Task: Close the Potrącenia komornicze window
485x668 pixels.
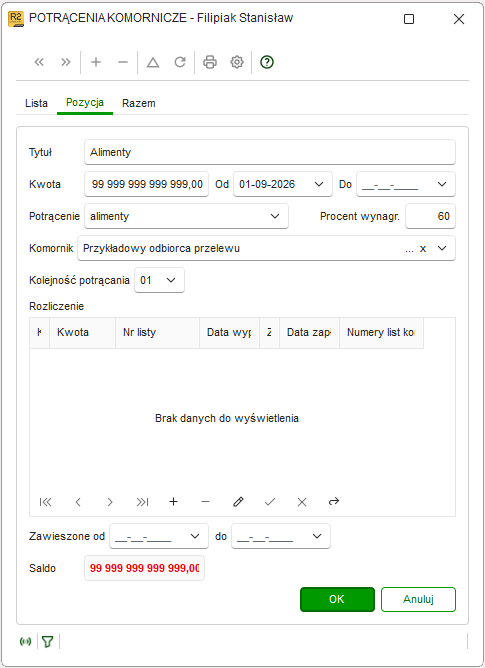Action: coord(459,19)
